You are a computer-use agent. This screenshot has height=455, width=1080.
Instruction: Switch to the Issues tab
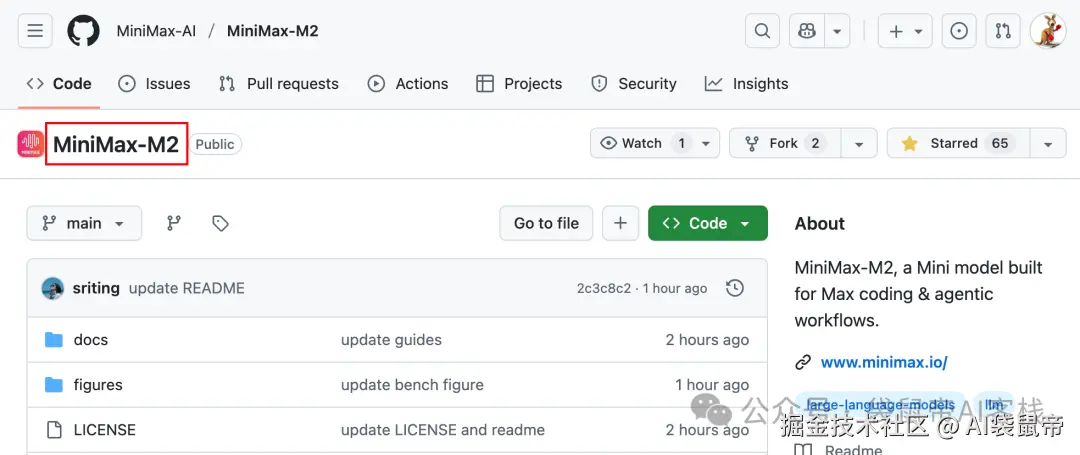click(x=154, y=84)
